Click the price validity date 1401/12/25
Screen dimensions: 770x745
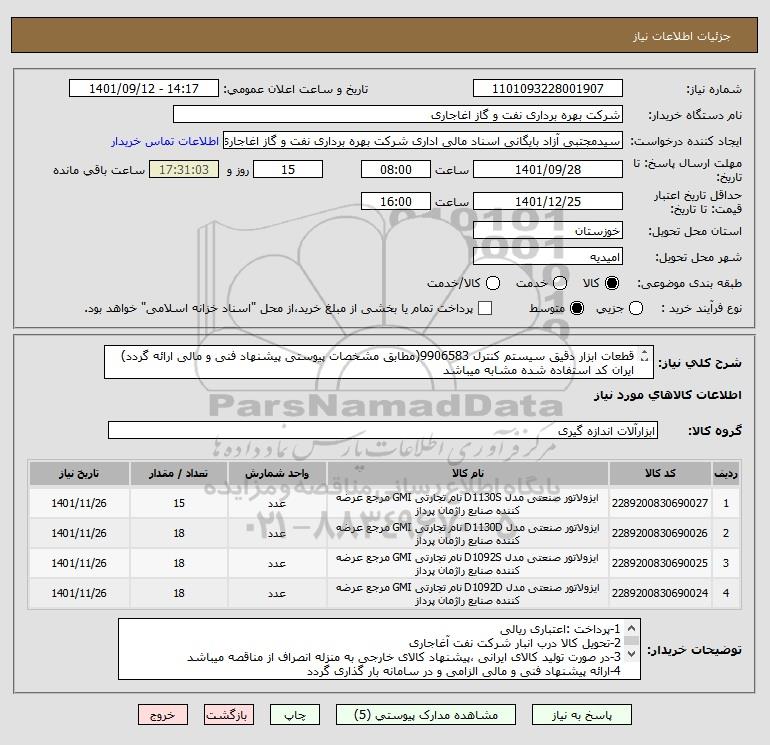pyautogui.click(x=548, y=202)
